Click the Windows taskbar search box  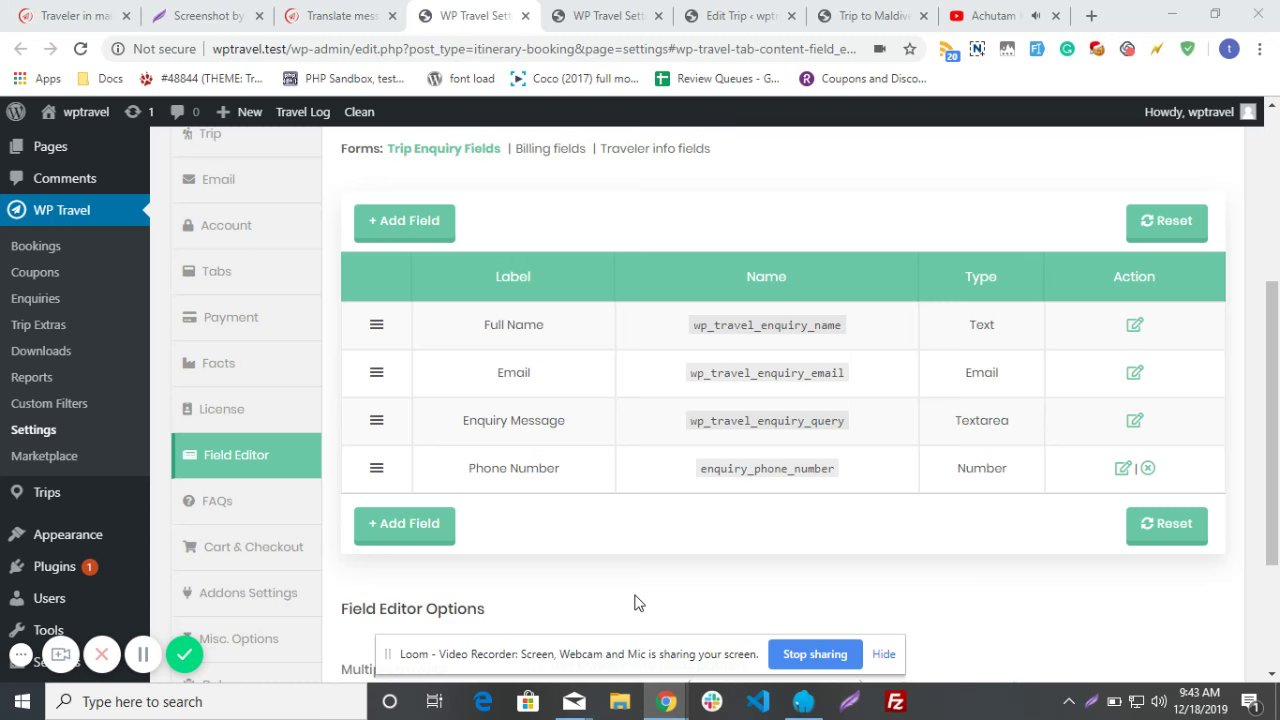207,701
